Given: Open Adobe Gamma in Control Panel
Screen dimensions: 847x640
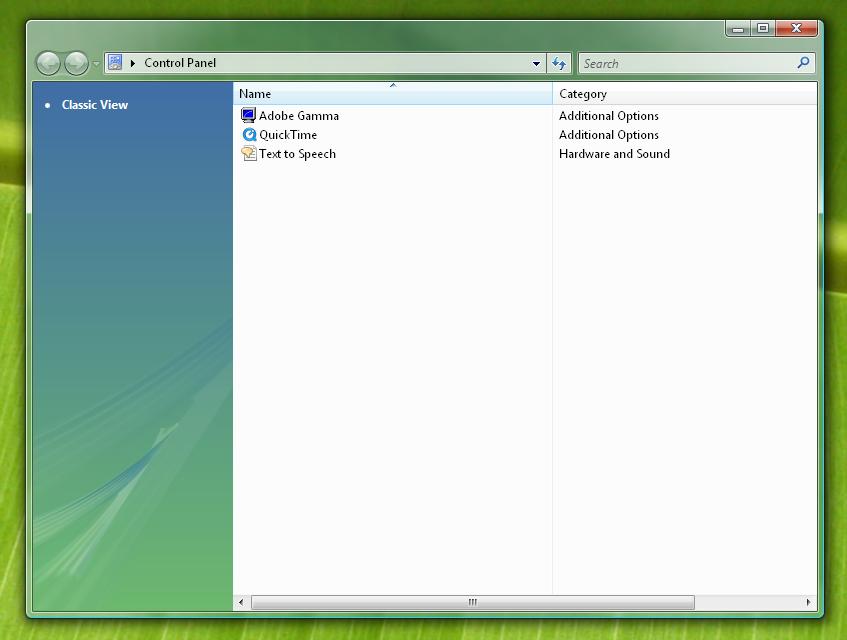Looking at the screenshot, I should pos(297,116).
